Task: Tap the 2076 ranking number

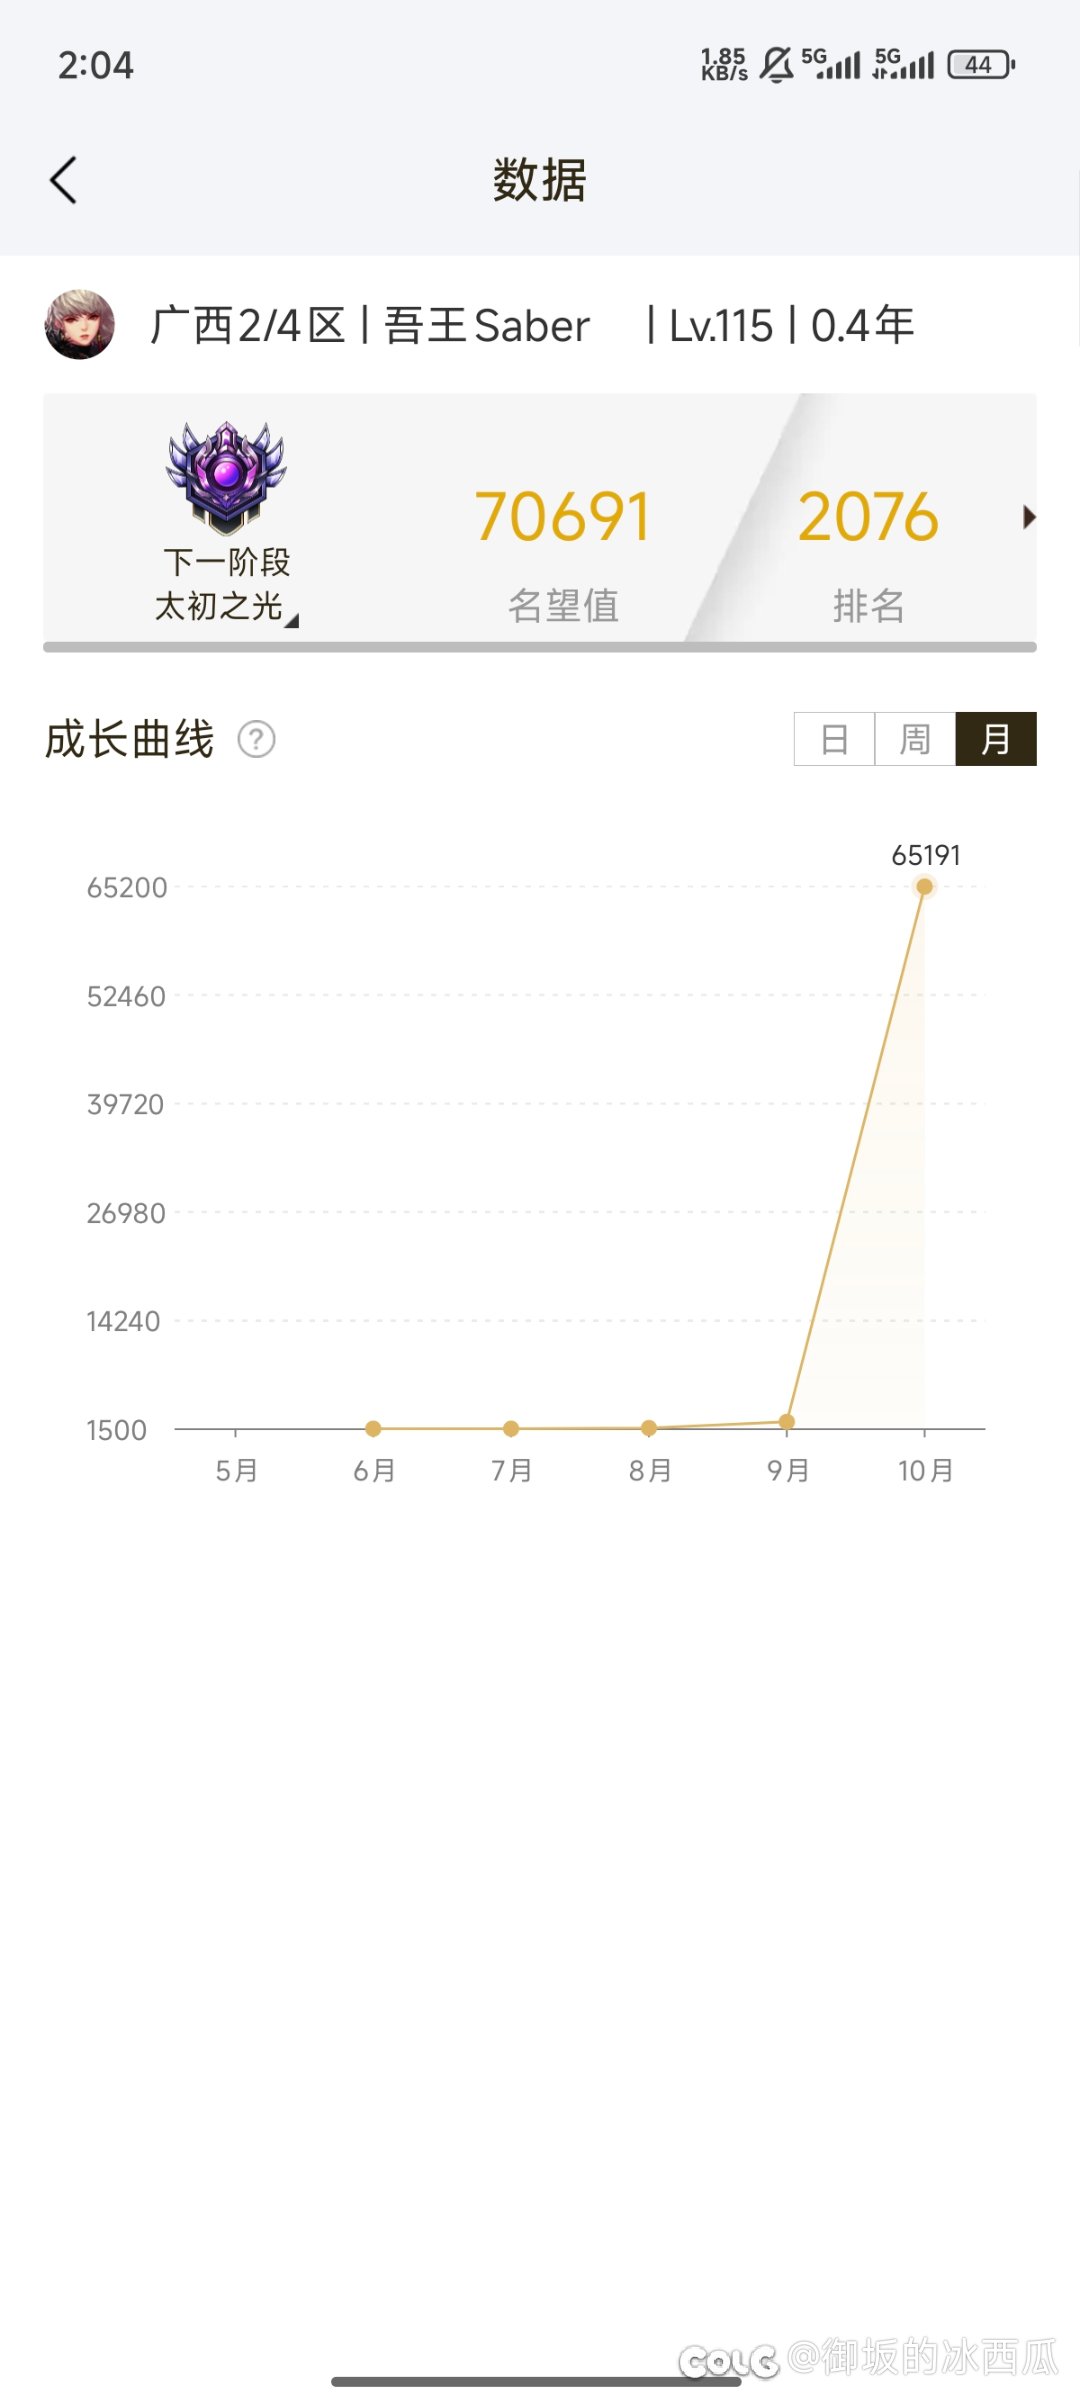Action: [868, 517]
